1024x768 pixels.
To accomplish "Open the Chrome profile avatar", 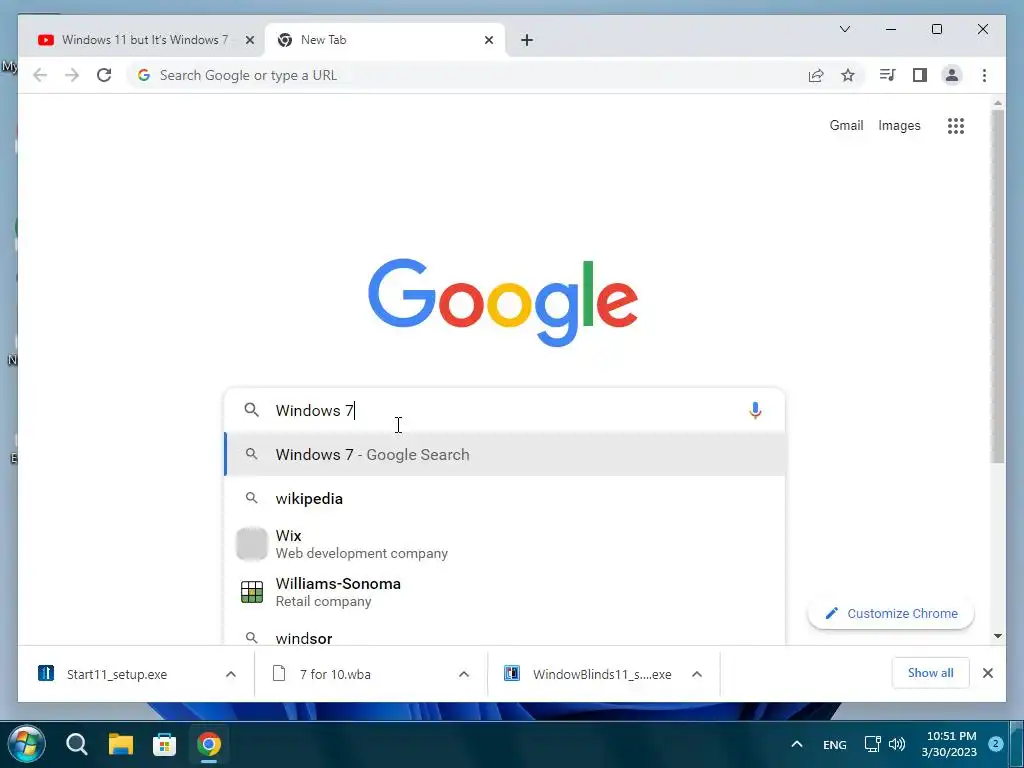I will point(952,75).
